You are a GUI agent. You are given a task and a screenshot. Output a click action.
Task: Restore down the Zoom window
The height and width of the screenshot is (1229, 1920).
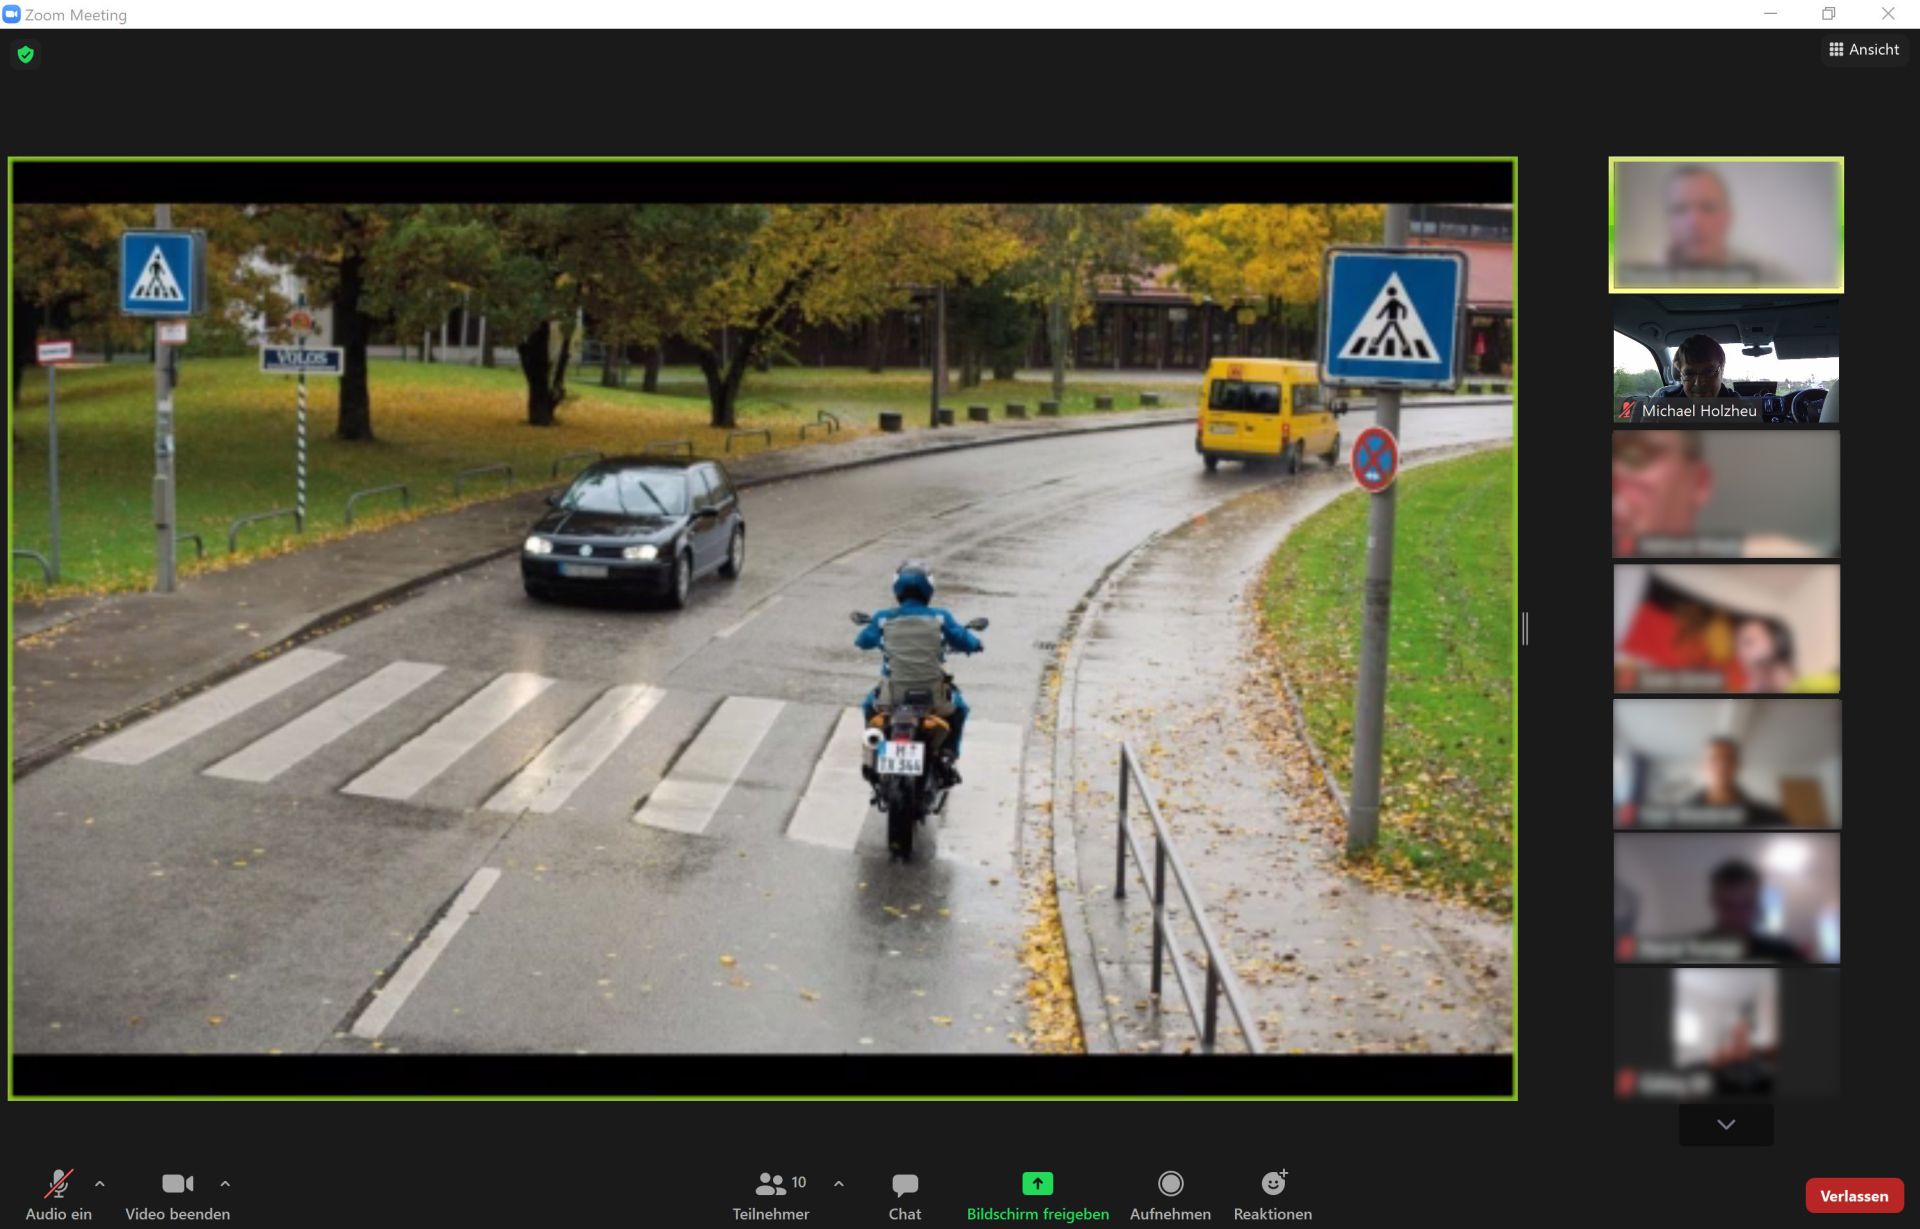click(x=1828, y=14)
